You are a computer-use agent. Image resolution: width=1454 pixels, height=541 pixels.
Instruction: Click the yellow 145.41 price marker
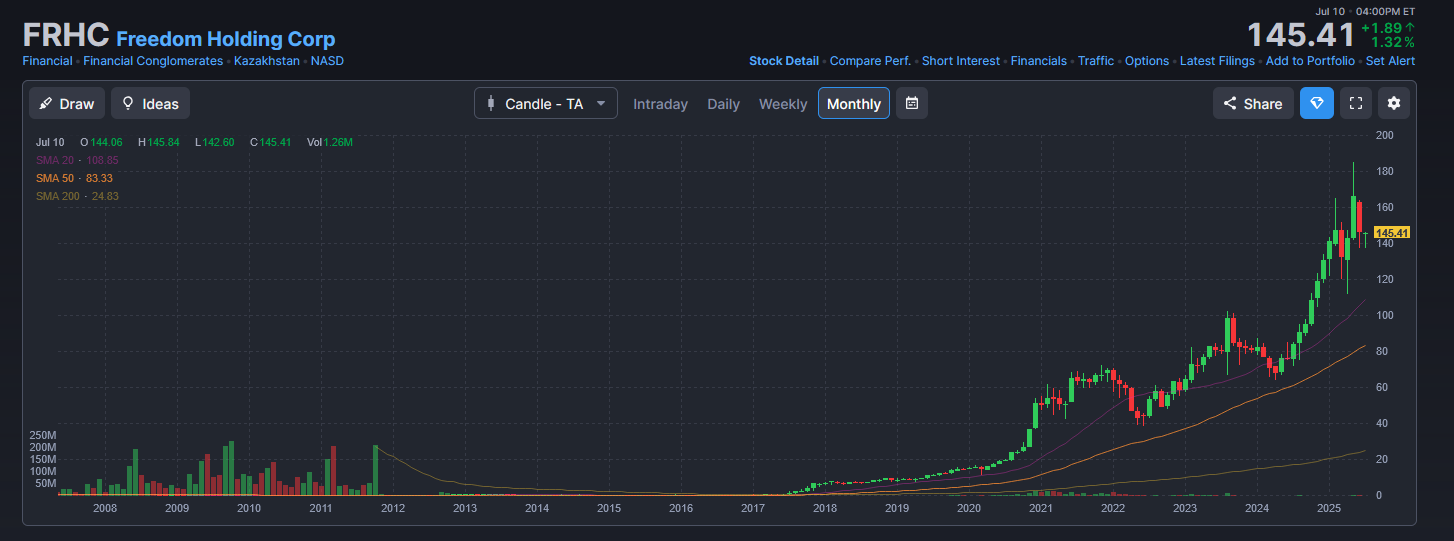[1392, 233]
